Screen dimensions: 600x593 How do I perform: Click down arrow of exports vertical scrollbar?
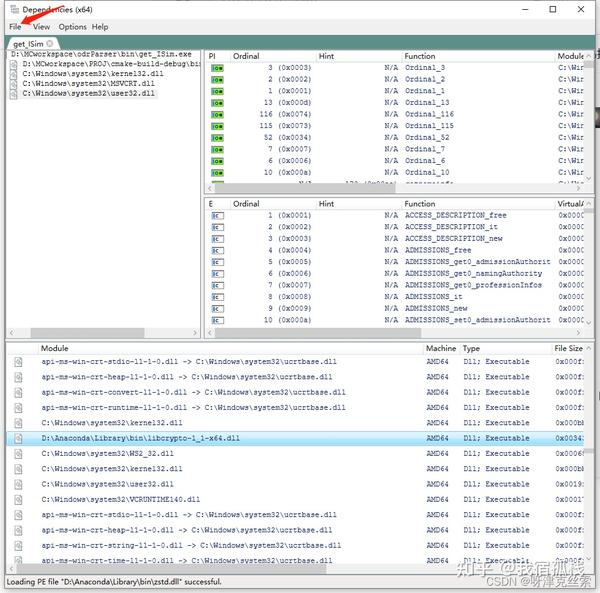coord(589,323)
